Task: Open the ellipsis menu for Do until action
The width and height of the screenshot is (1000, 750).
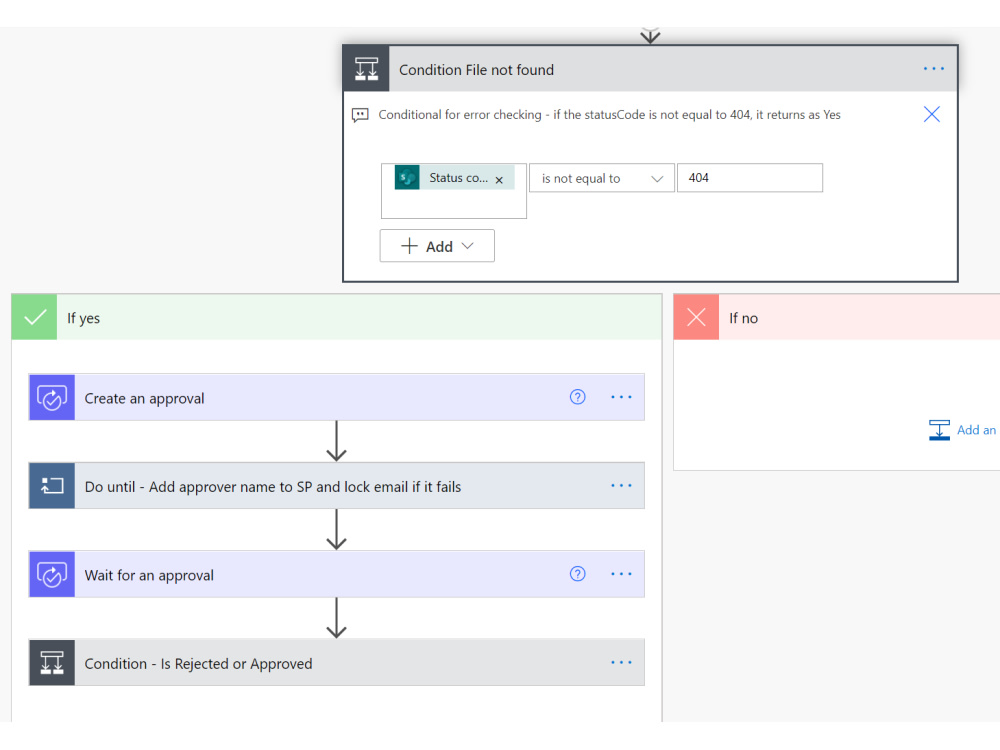Action: coord(621,486)
